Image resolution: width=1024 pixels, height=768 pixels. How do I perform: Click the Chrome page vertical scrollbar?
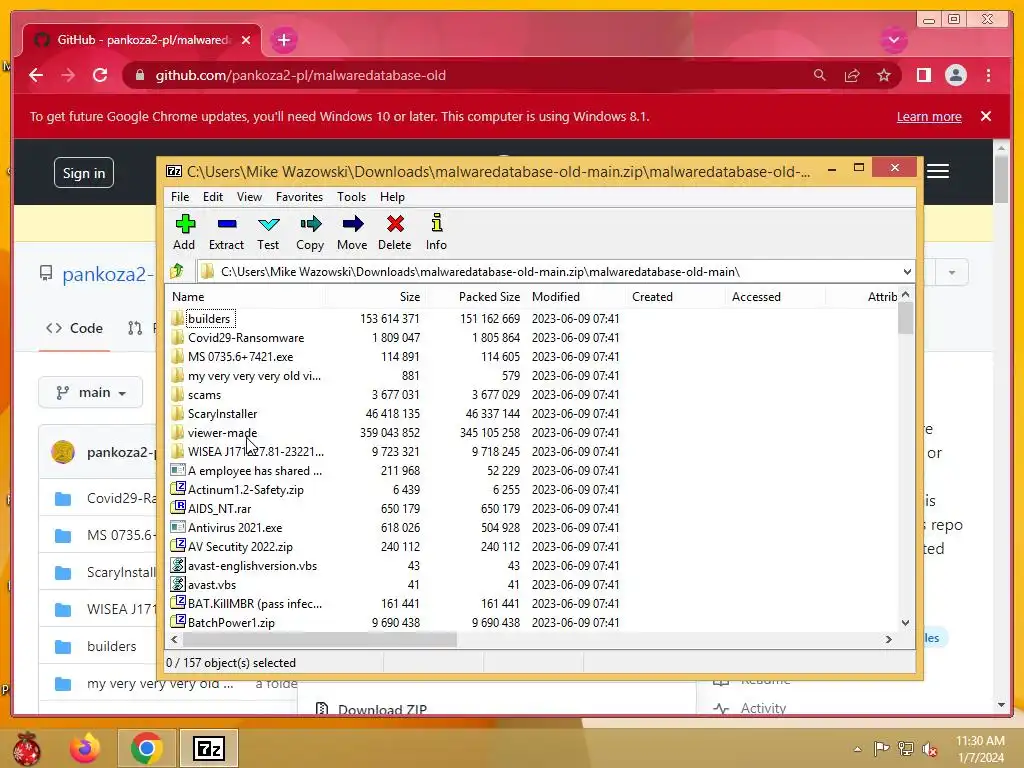pyautogui.click(x=1001, y=179)
